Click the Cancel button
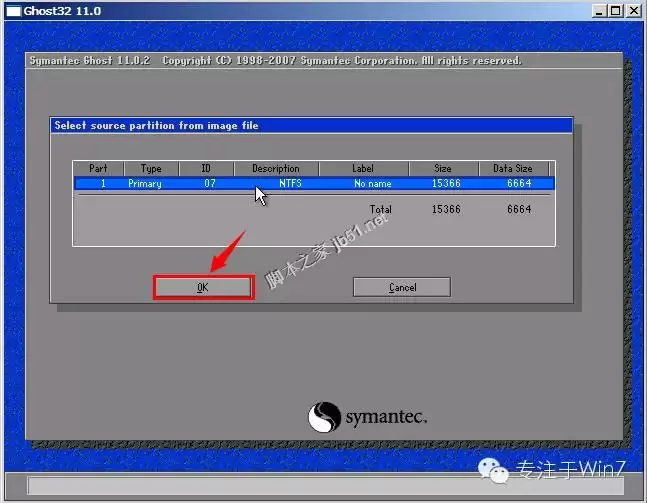Screen dimensions: 647x503 click(x=402, y=287)
